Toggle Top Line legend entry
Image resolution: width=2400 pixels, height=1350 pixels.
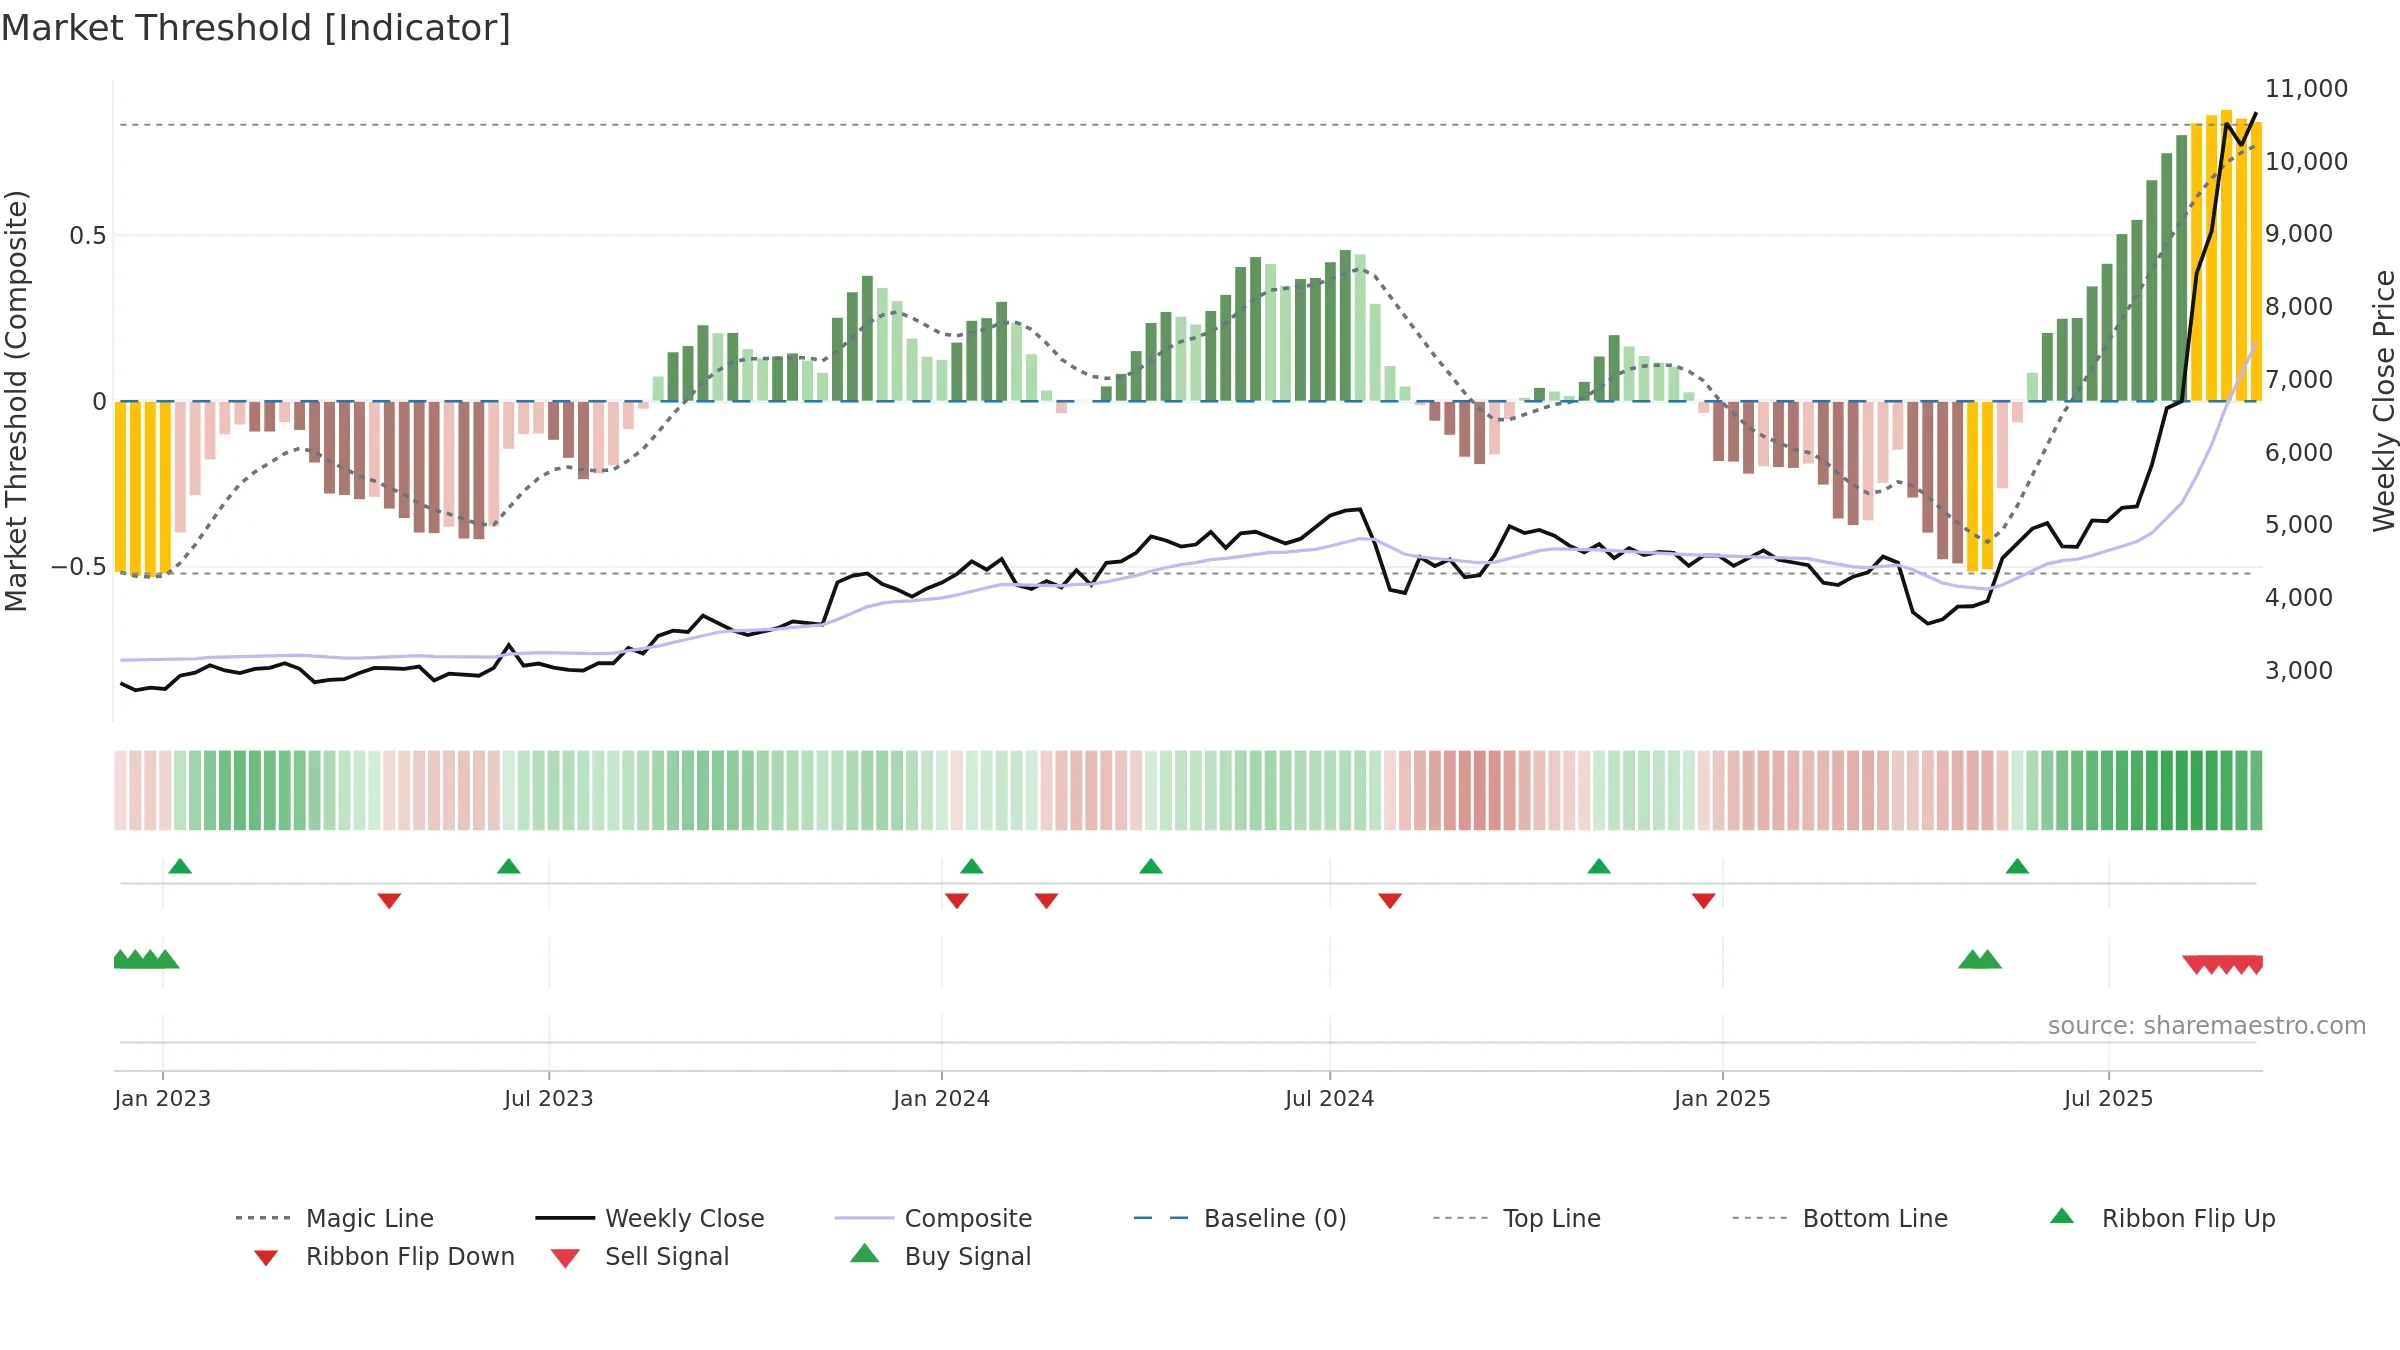pyautogui.click(x=1516, y=1218)
